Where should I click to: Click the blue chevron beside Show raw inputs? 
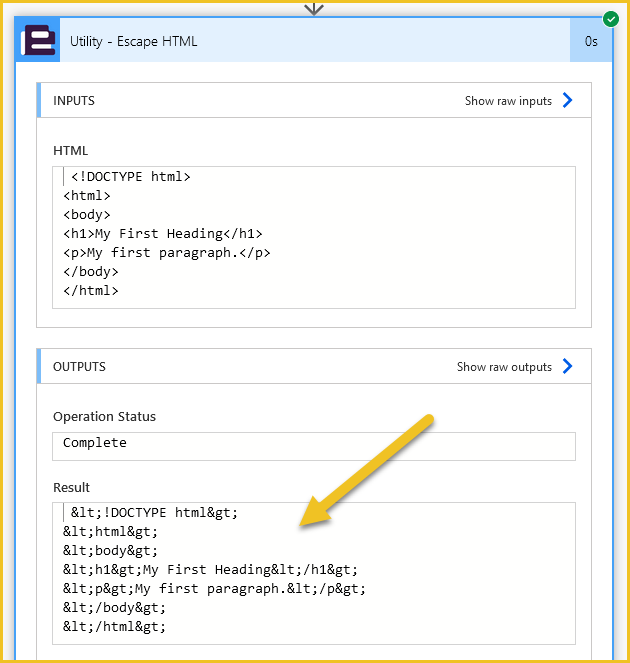click(x=567, y=100)
